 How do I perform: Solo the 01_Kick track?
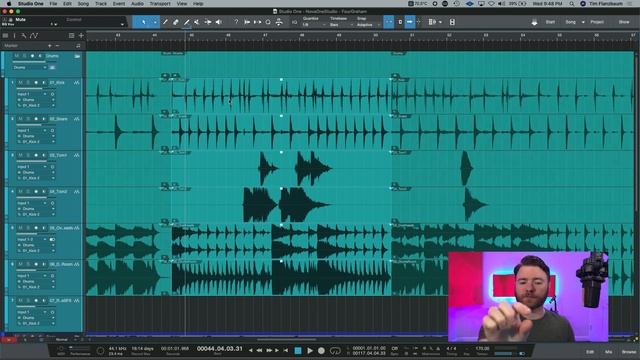tap(28, 82)
